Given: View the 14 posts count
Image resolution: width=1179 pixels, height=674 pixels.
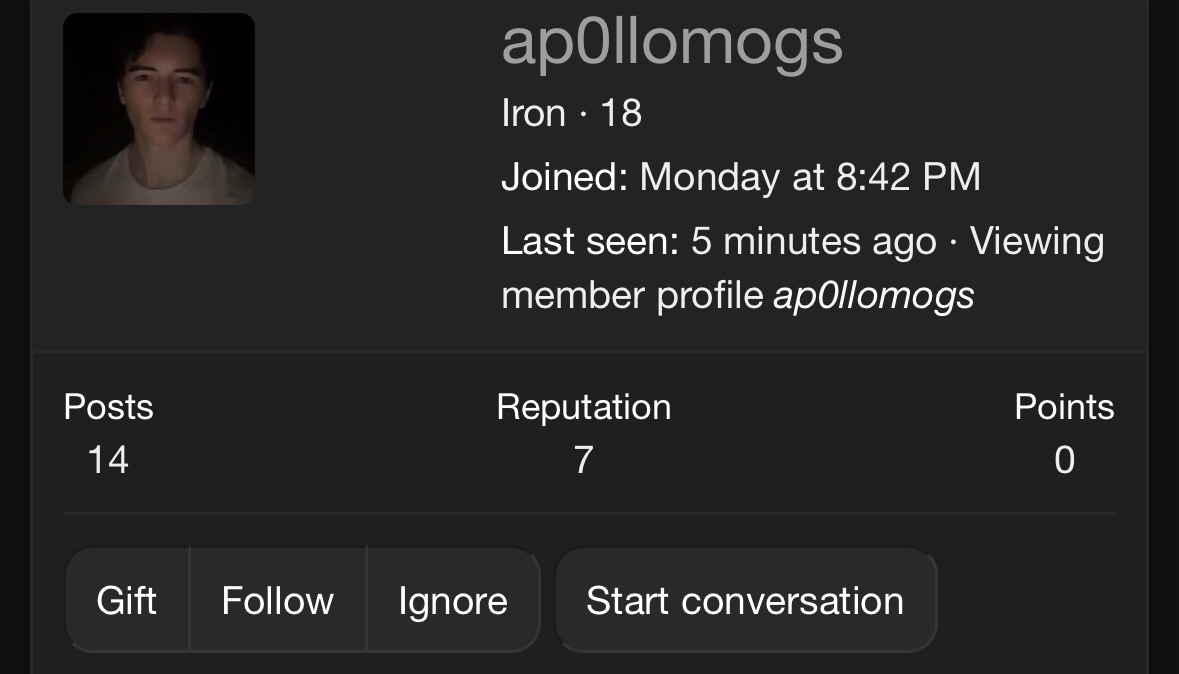Looking at the screenshot, I should 108,459.
